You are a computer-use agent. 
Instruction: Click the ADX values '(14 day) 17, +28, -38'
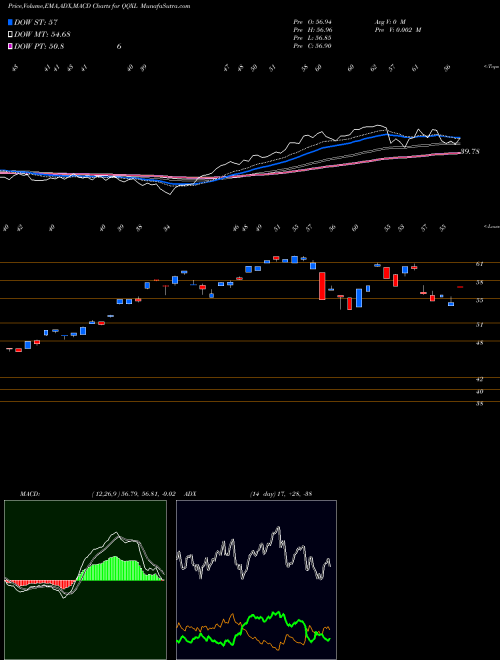(280, 493)
